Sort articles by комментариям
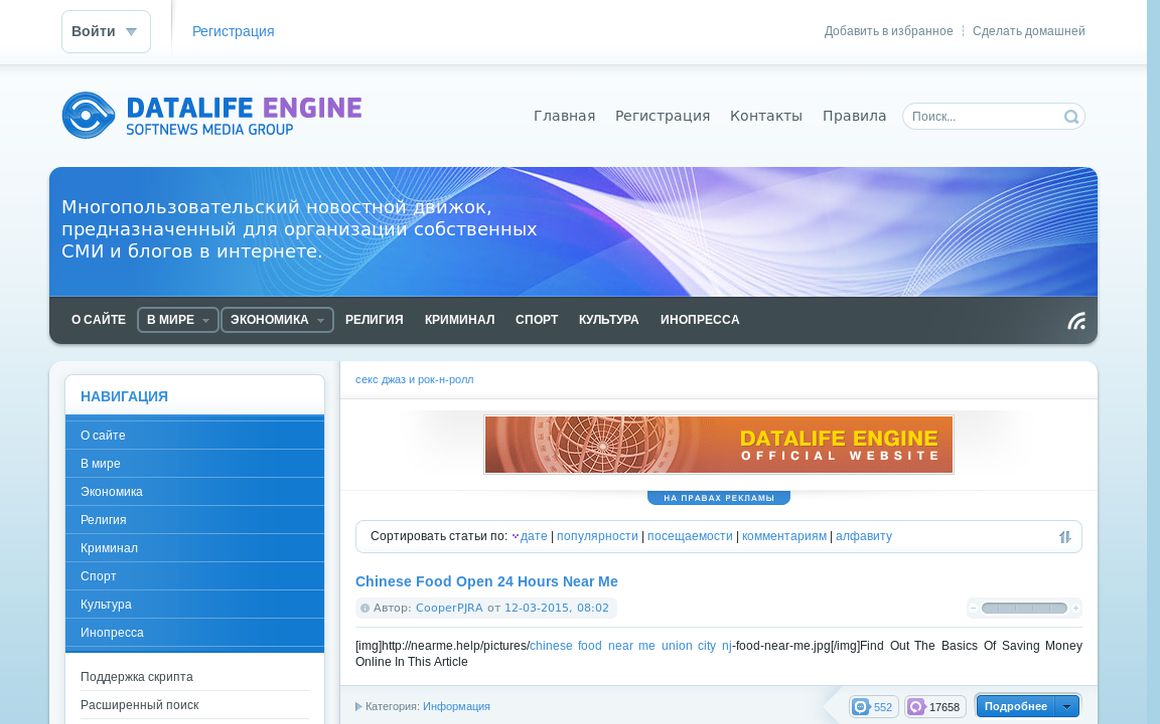The image size is (1160, 724). click(x=784, y=536)
